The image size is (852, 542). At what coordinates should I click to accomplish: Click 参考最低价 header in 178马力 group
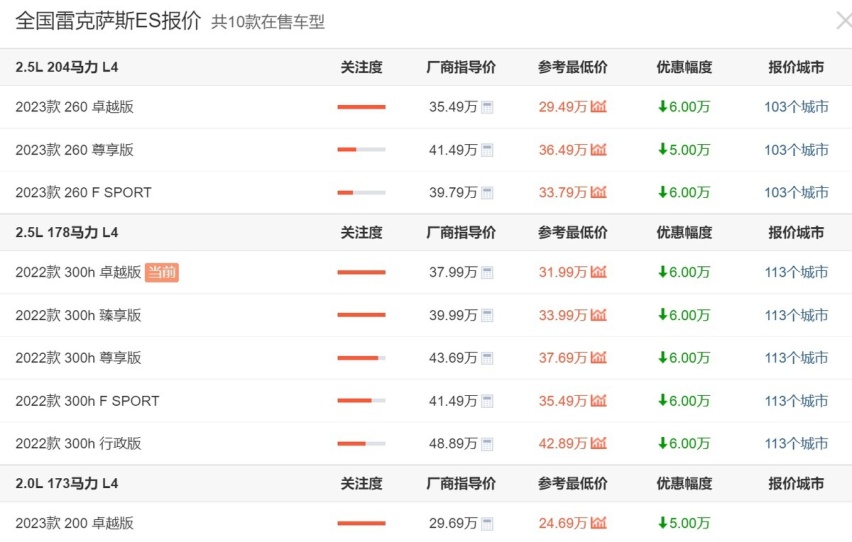click(x=573, y=232)
